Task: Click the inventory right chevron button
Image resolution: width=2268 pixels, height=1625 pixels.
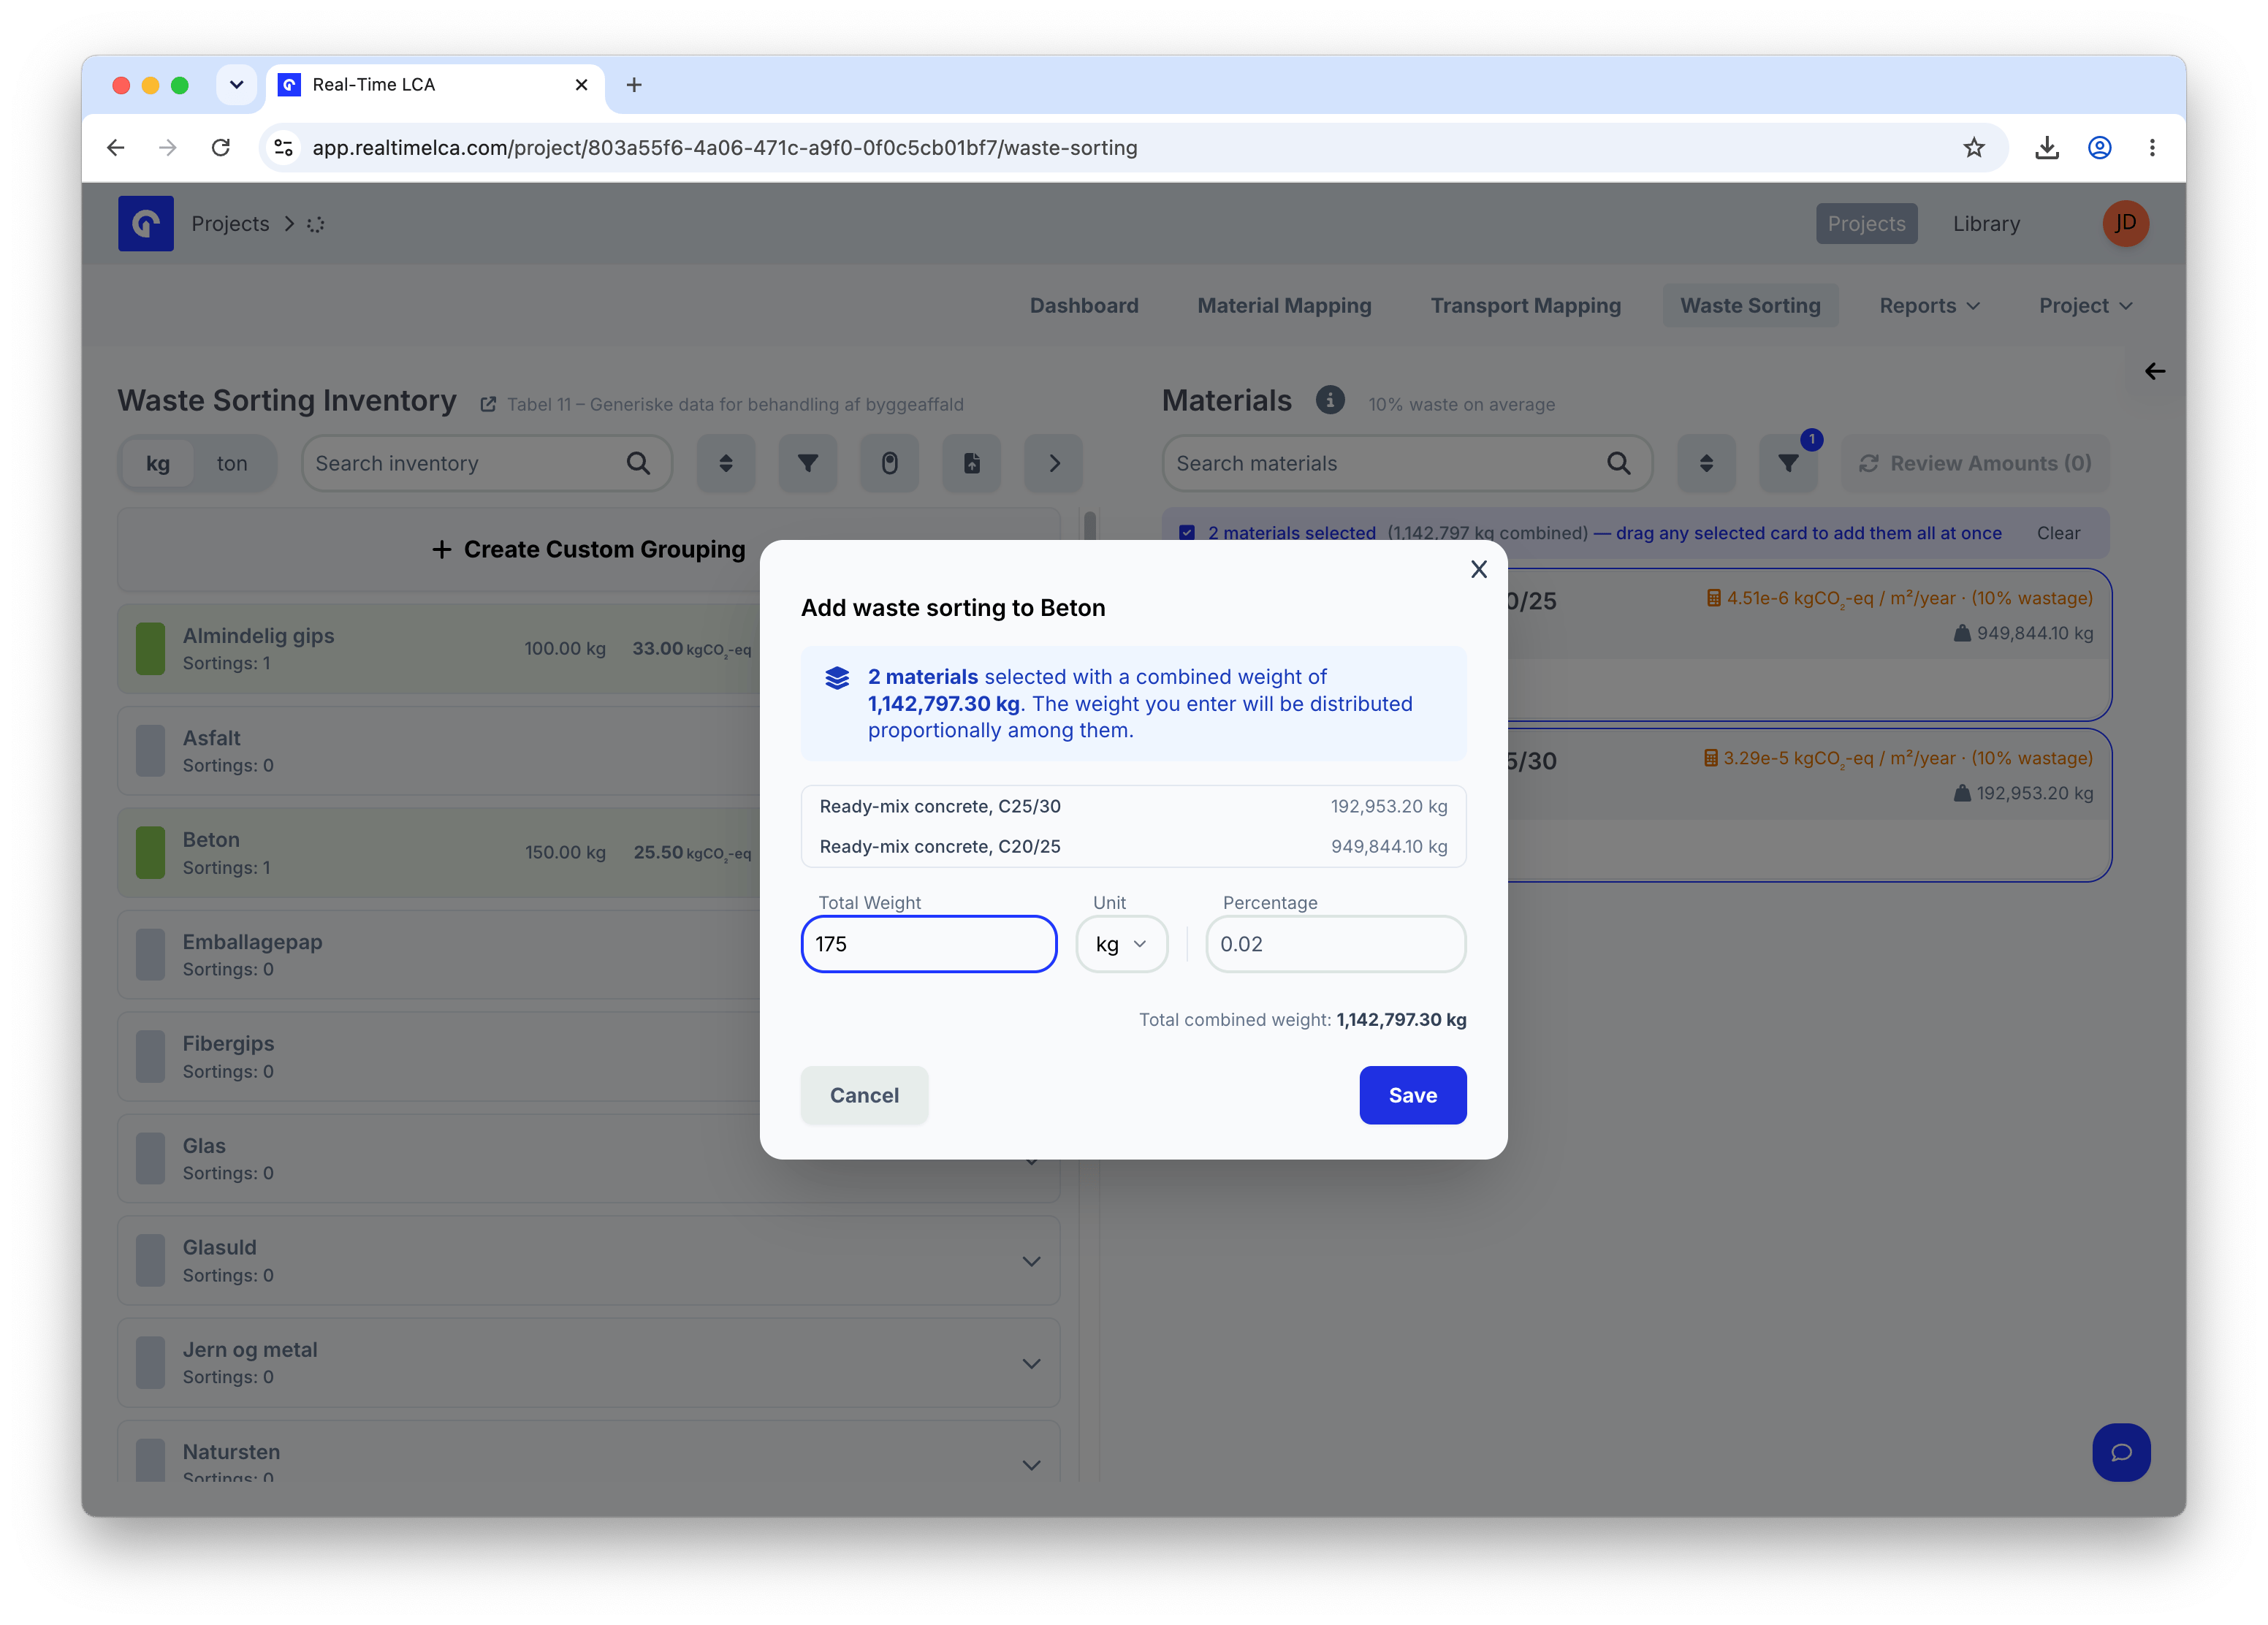Action: [1054, 463]
